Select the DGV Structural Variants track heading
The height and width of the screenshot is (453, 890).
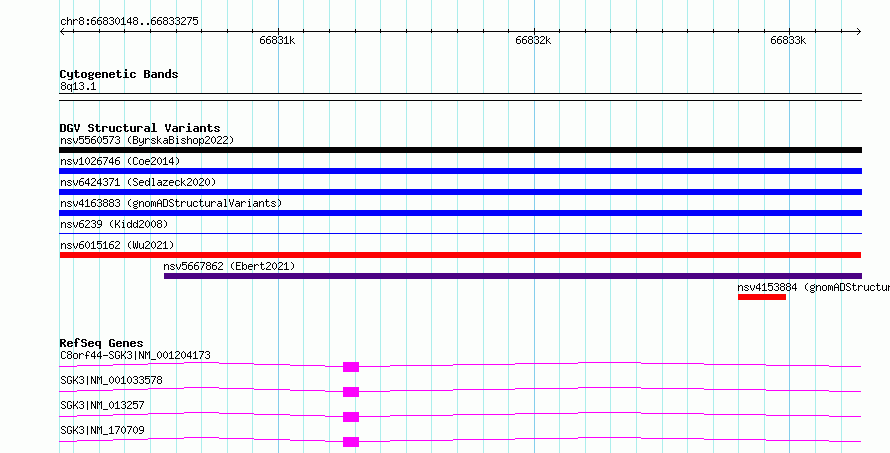point(140,128)
